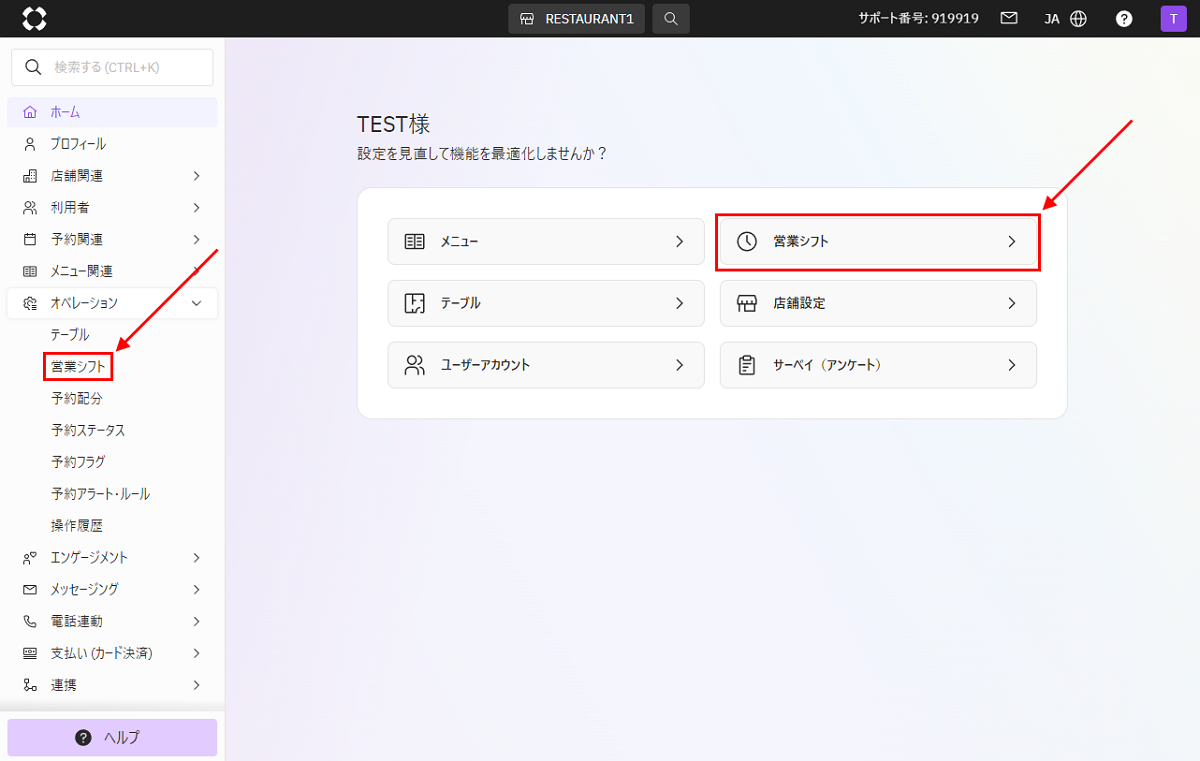The width and height of the screenshot is (1200, 761).
Task: Click the メニュー card button
Action: [x=546, y=241]
